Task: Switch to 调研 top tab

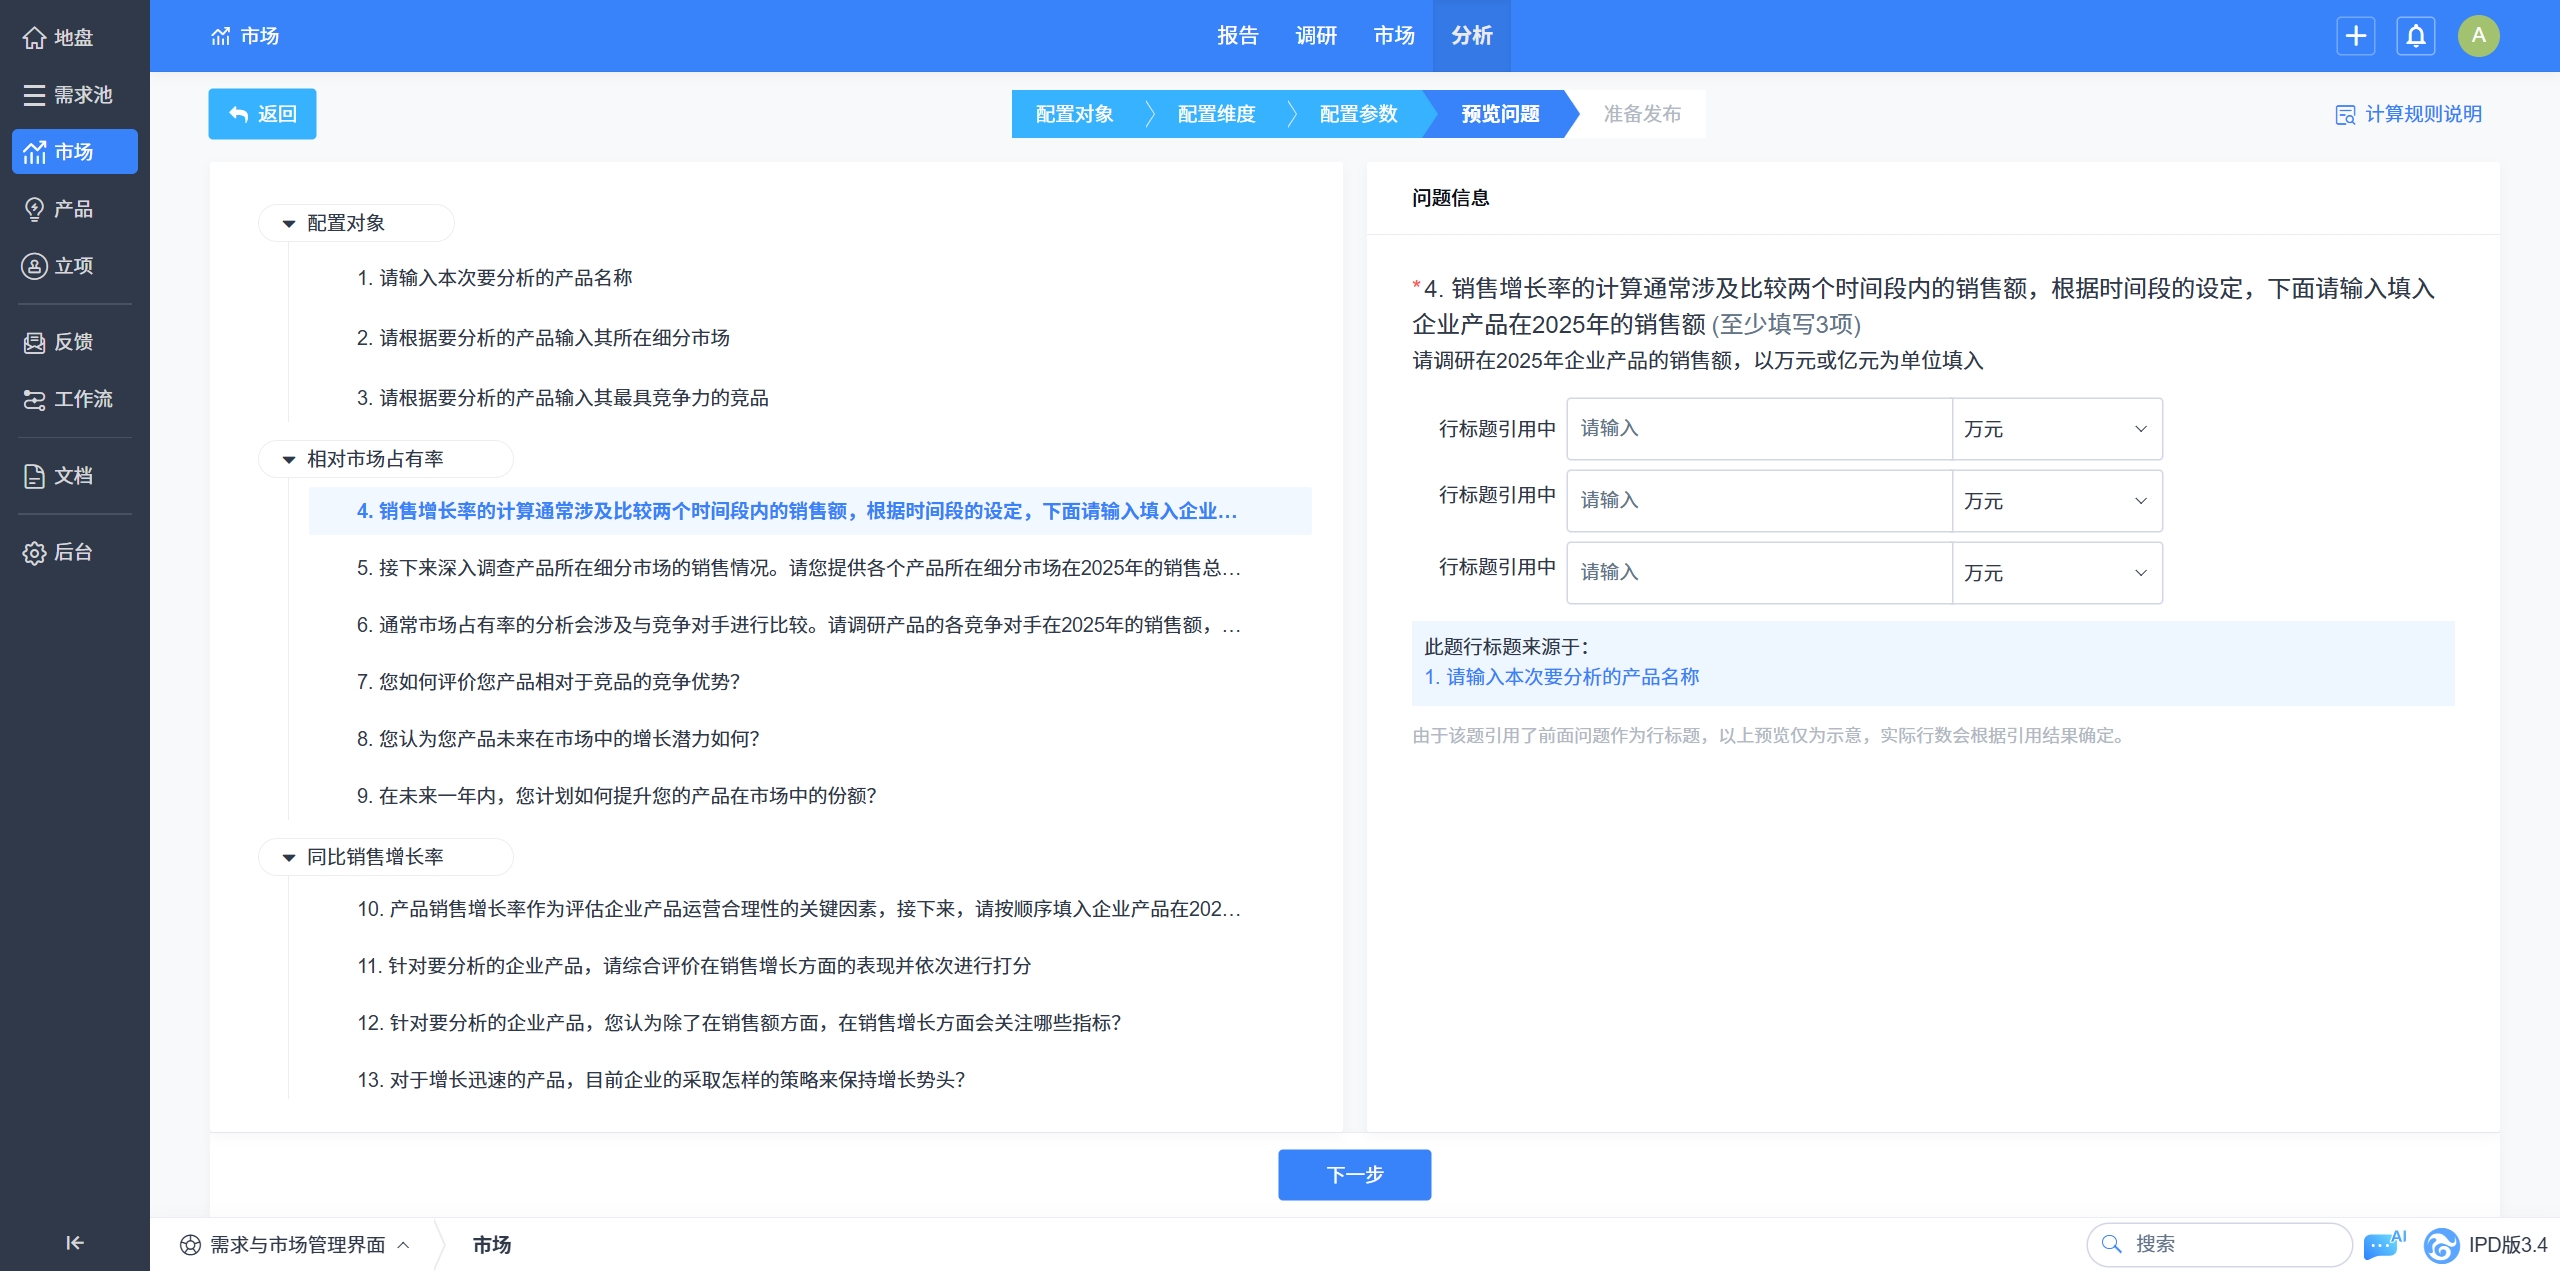Action: pos(1315,36)
